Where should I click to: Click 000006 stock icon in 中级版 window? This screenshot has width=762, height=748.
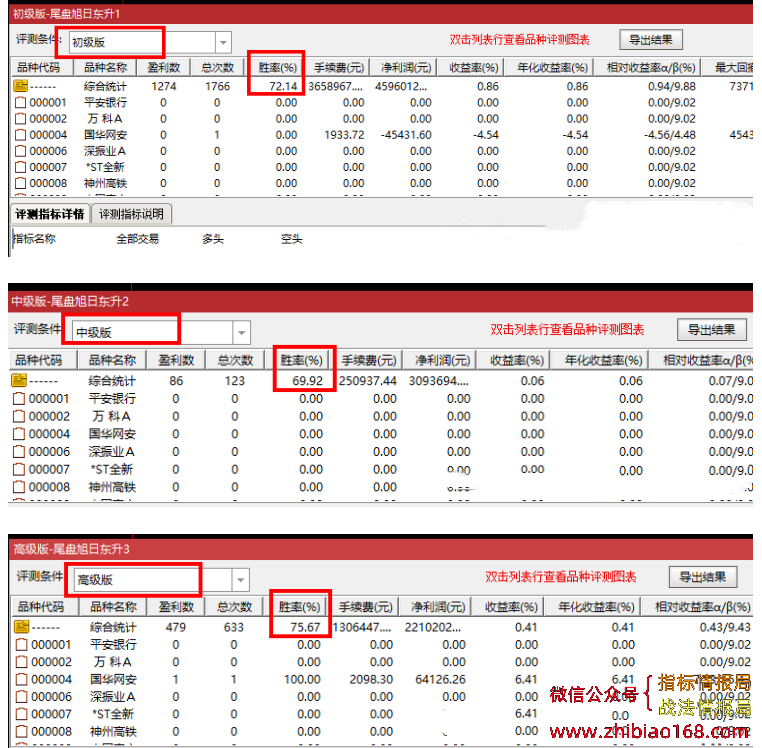coord(19,452)
